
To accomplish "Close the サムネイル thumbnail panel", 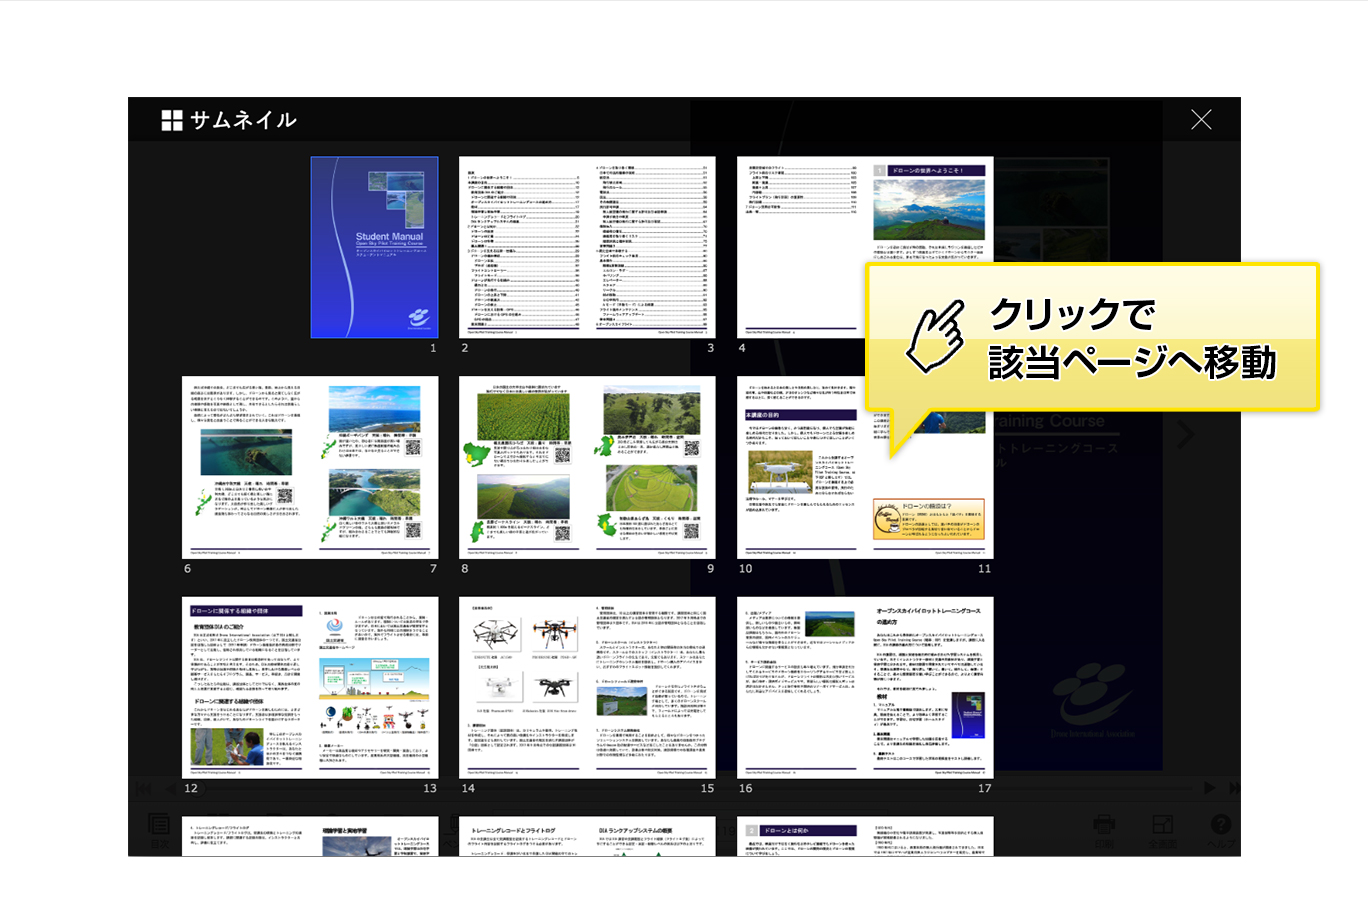I will [1201, 120].
